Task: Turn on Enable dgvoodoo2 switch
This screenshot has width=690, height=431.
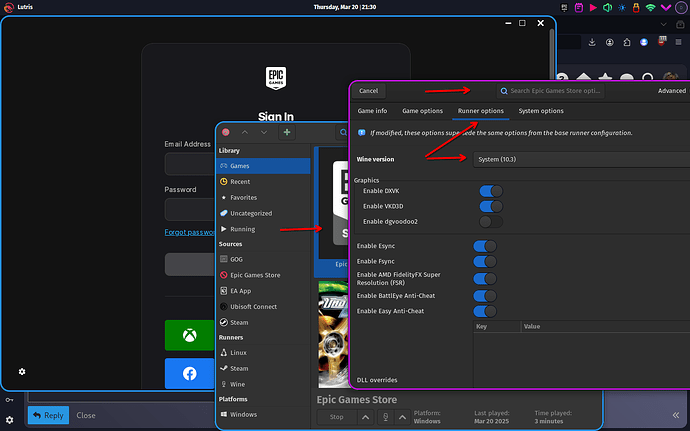Action: pyautogui.click(x=491, y=222)
